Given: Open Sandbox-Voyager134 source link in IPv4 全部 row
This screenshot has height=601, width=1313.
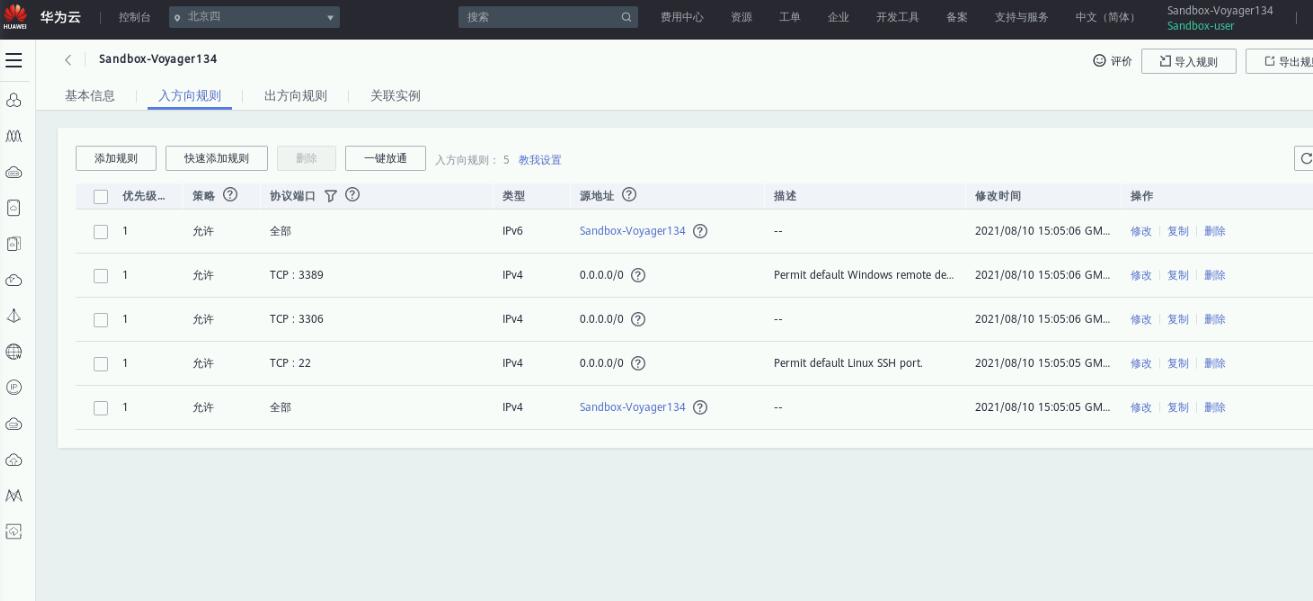Looking at the screenshot, I should pyautogui.click(x=633, y=407).
